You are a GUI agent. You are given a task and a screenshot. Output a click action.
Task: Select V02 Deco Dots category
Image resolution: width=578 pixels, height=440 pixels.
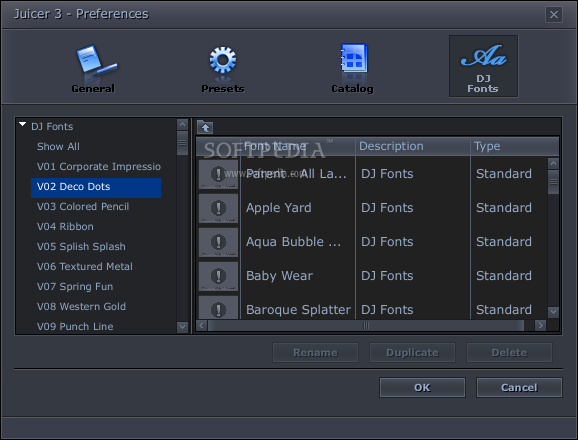pos(96,187)
